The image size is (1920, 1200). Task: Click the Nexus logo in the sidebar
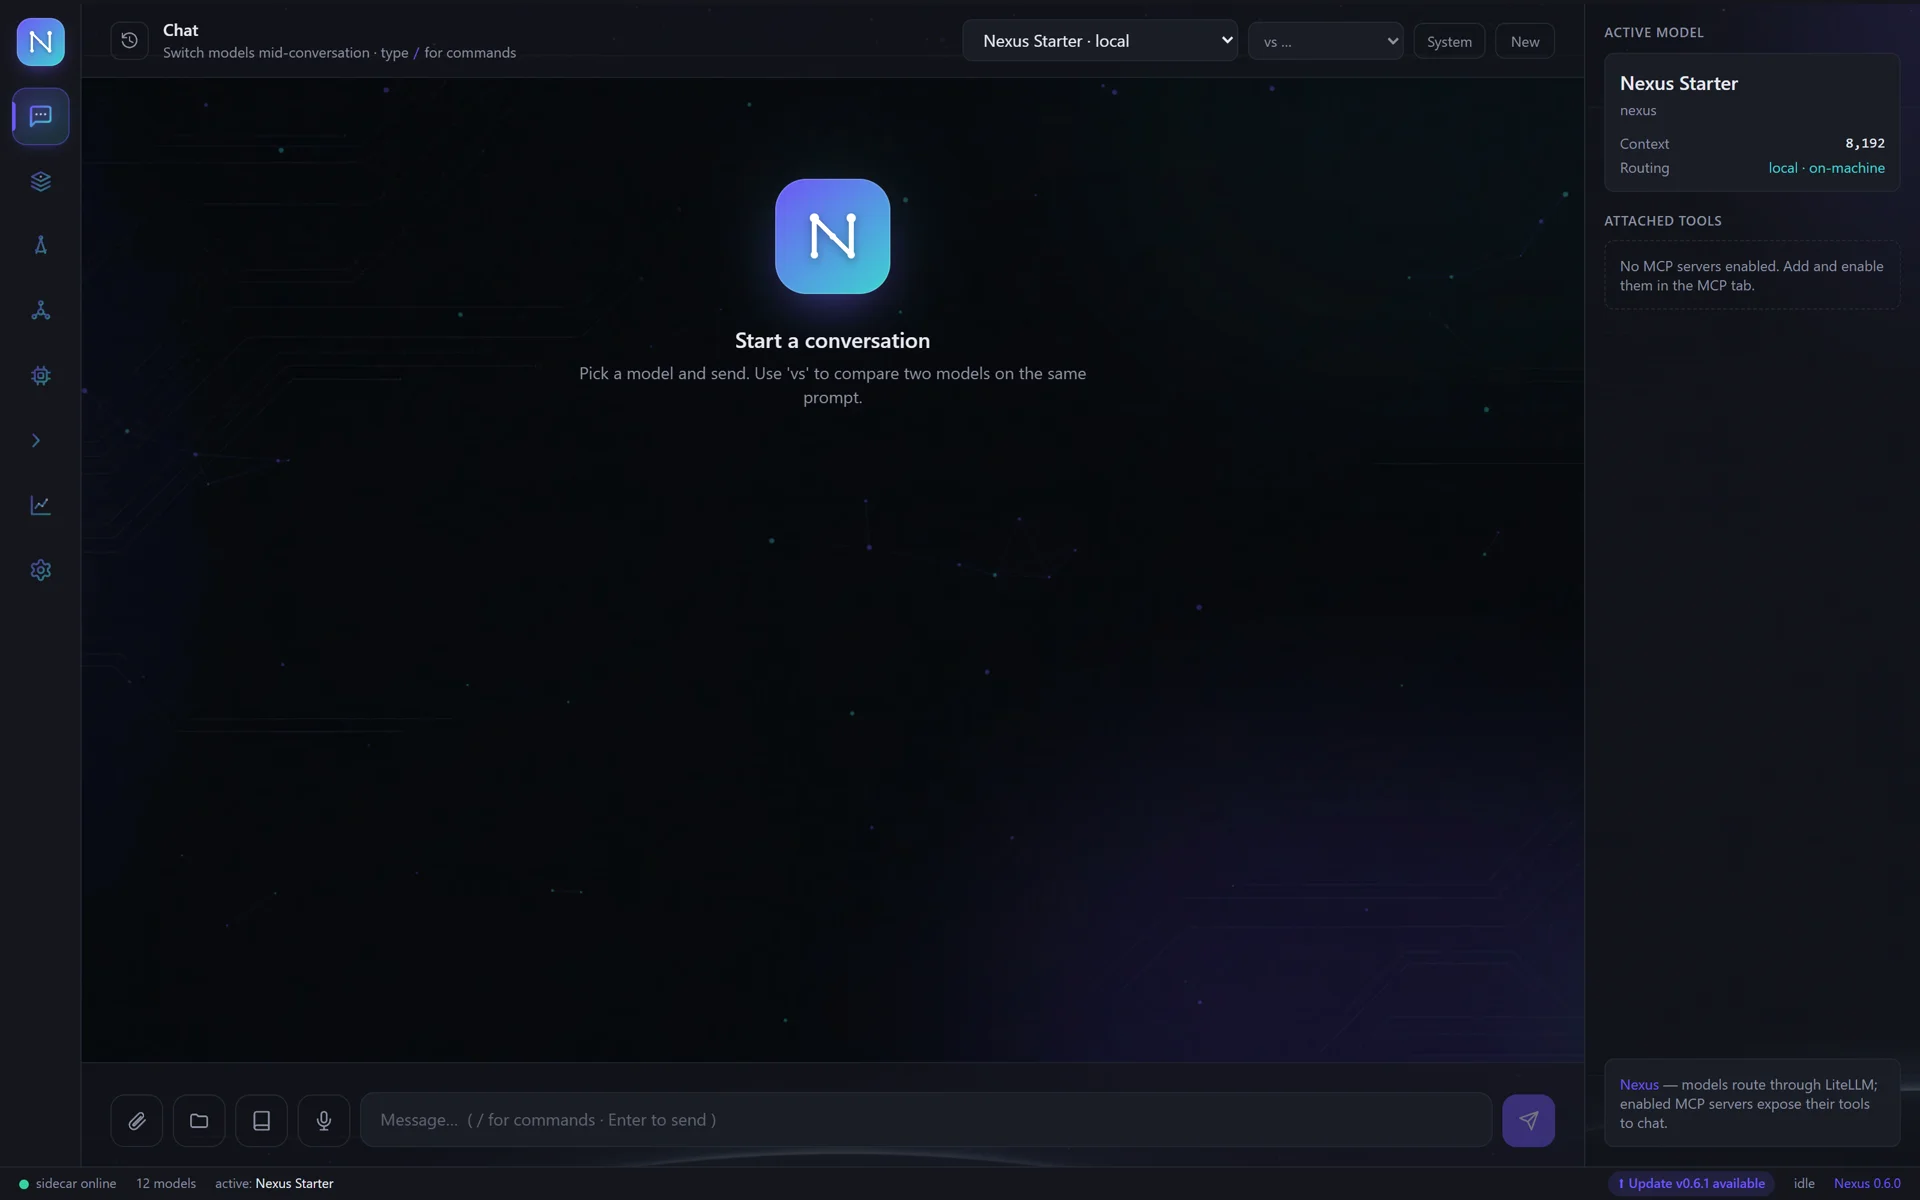[41, 42]
